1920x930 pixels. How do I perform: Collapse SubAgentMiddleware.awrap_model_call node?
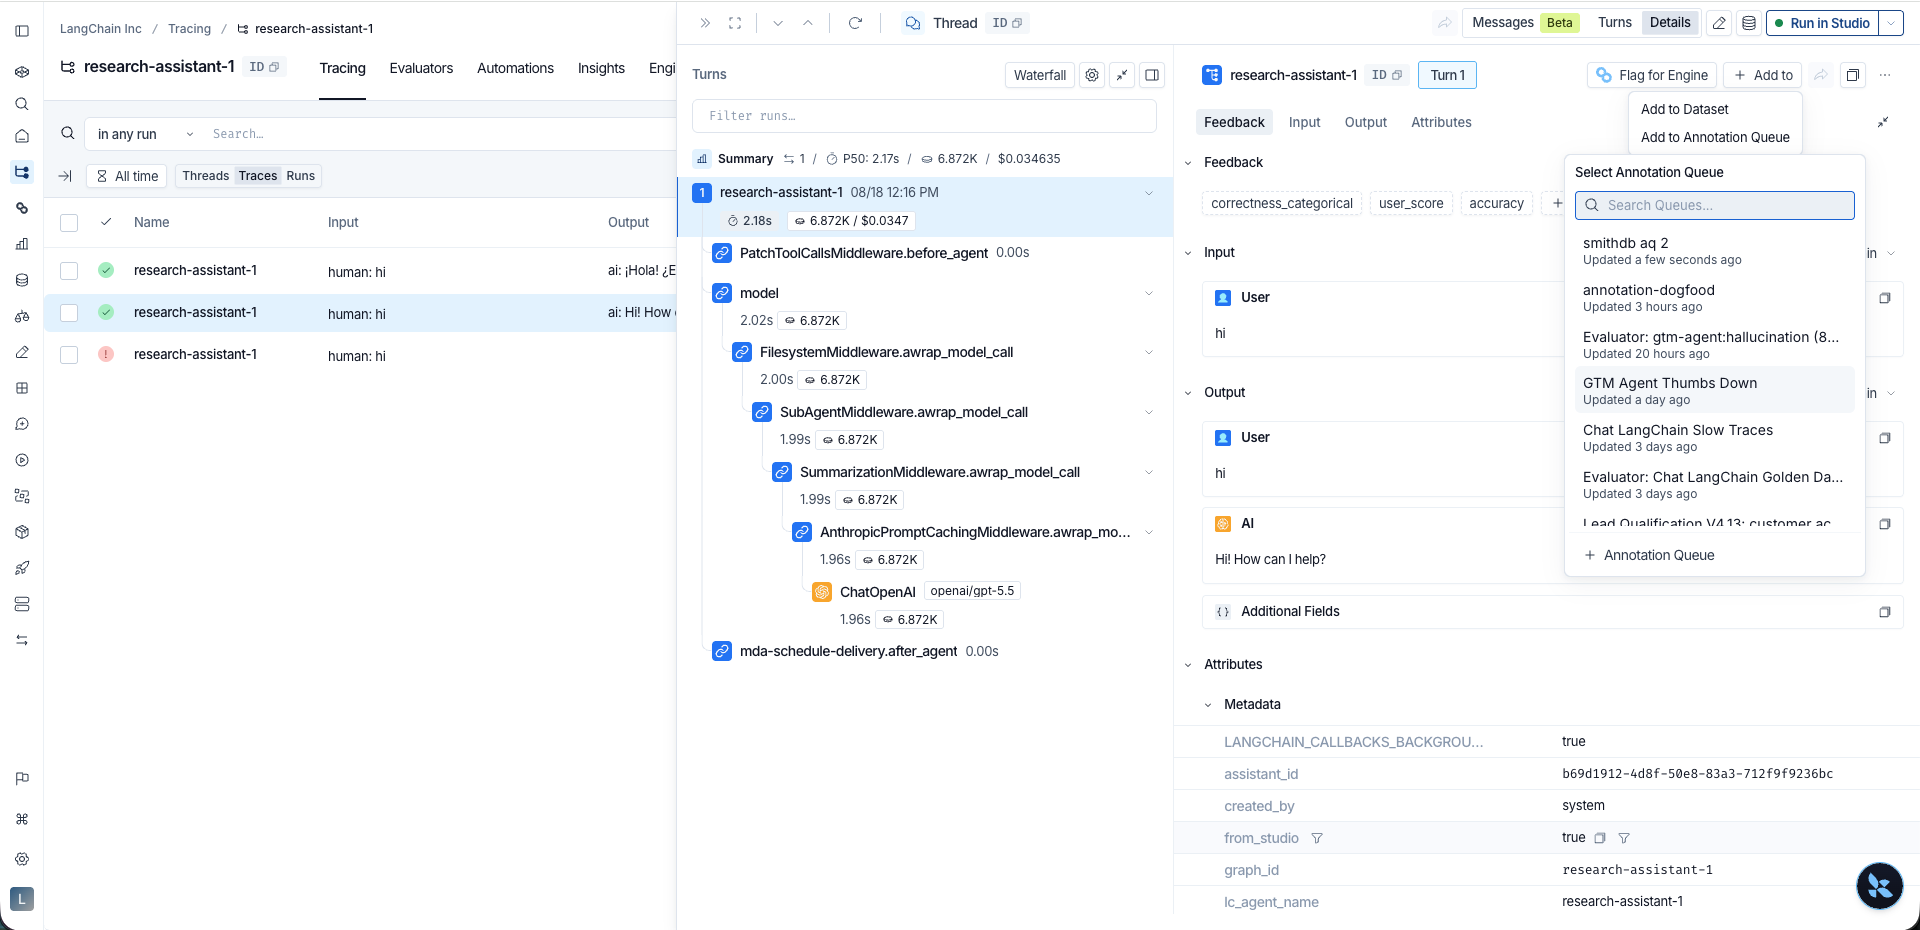point(1148,412)
